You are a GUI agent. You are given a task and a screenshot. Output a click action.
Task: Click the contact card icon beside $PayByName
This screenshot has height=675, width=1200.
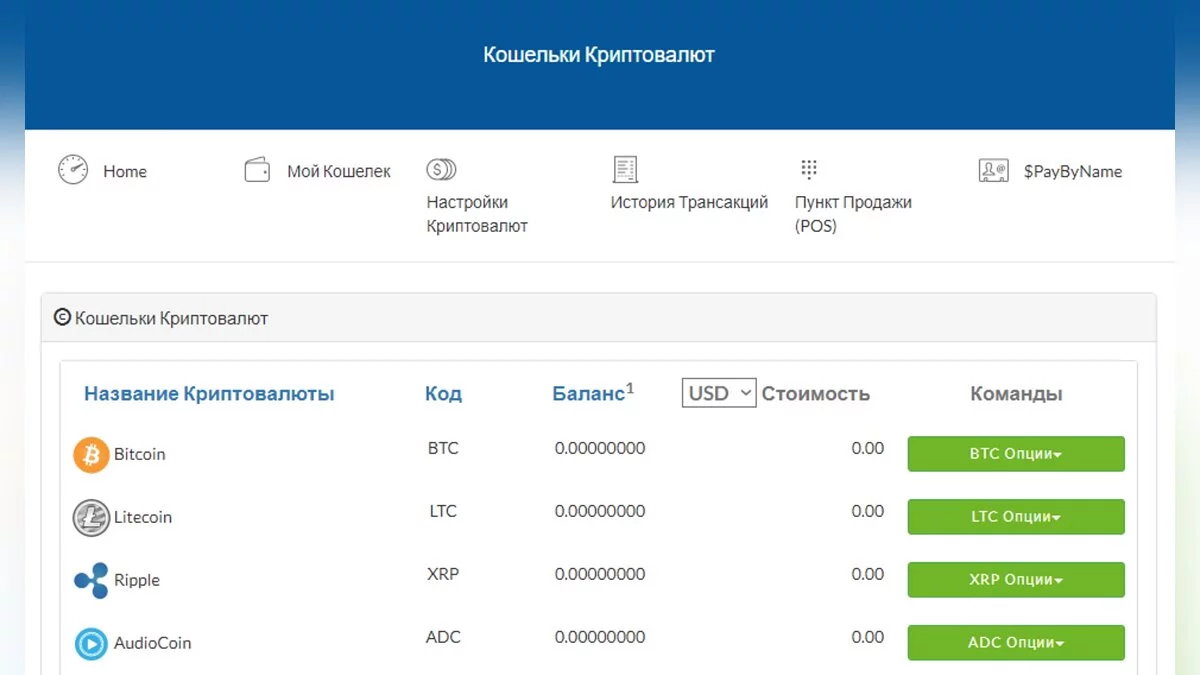993,170
